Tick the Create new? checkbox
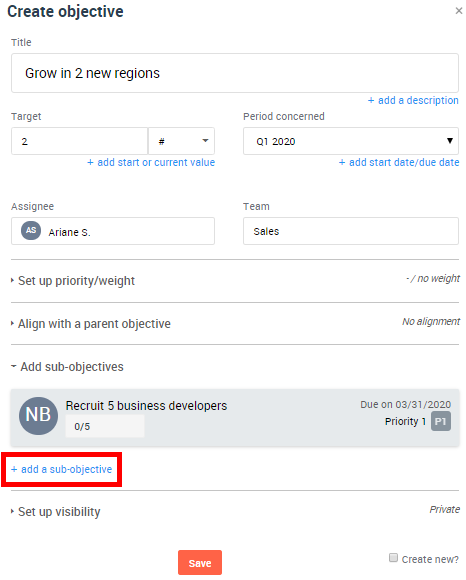The image size is (466, 580). pyautogui.click(x=394, y=557)
